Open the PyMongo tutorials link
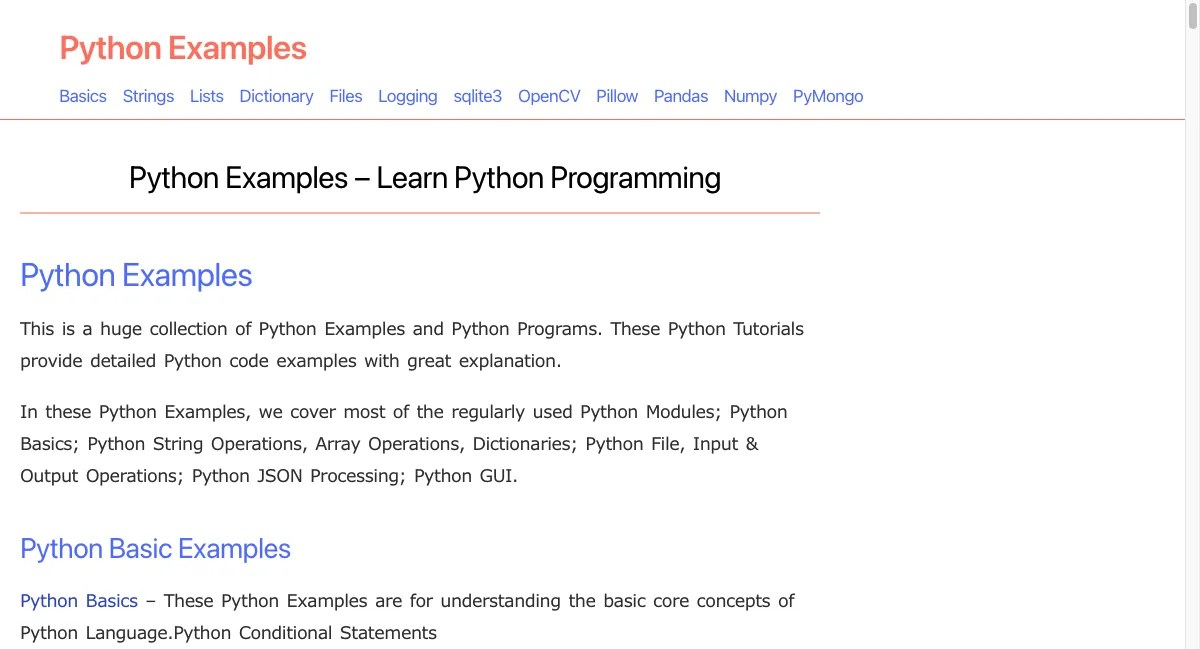The height and width of the screenshot is (649, 1200). 828,96
